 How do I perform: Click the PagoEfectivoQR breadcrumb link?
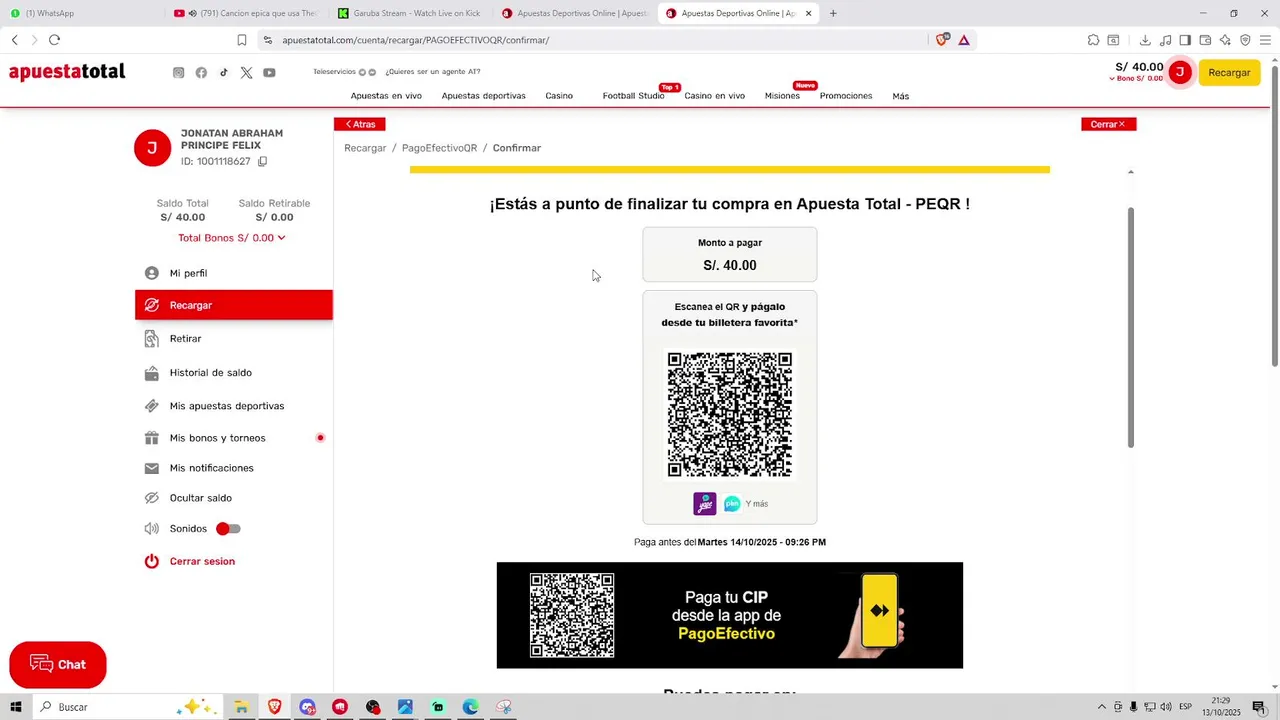[439, 148]
